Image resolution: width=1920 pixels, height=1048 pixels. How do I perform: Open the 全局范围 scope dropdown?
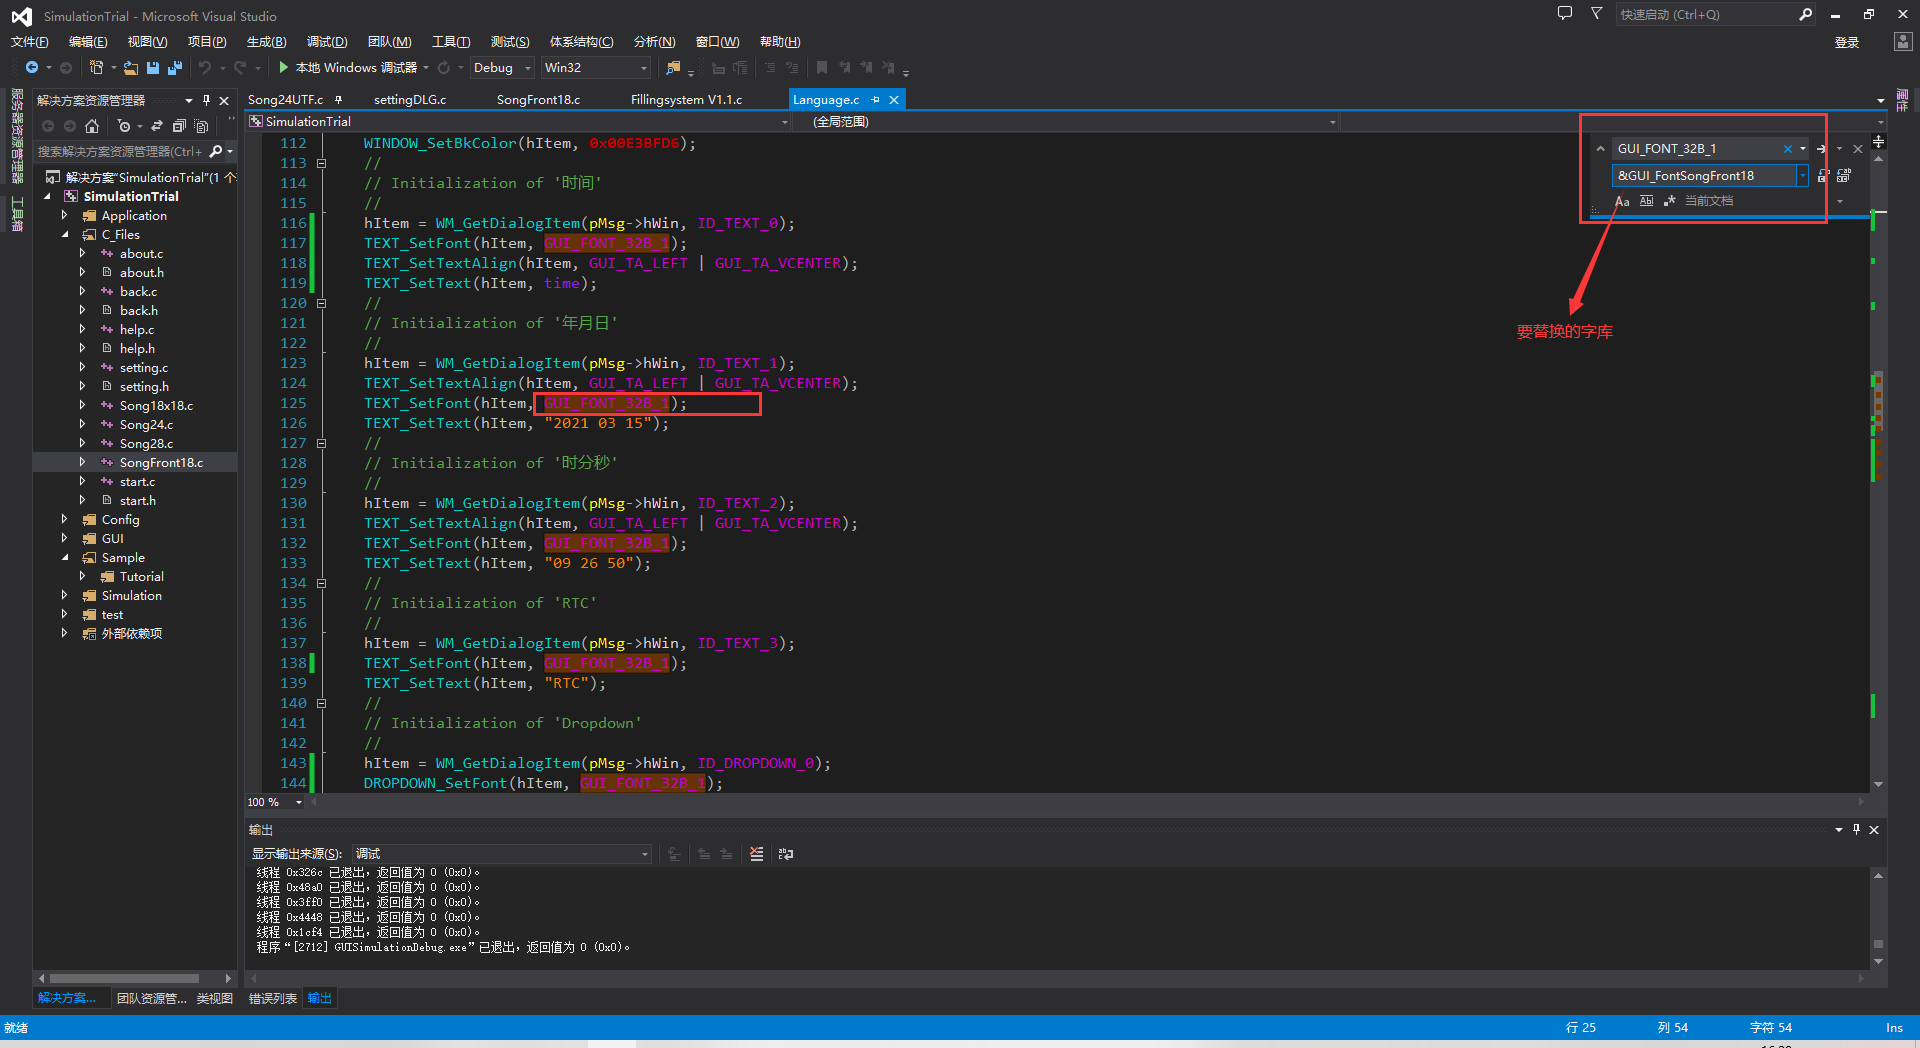pos(1064,122)
